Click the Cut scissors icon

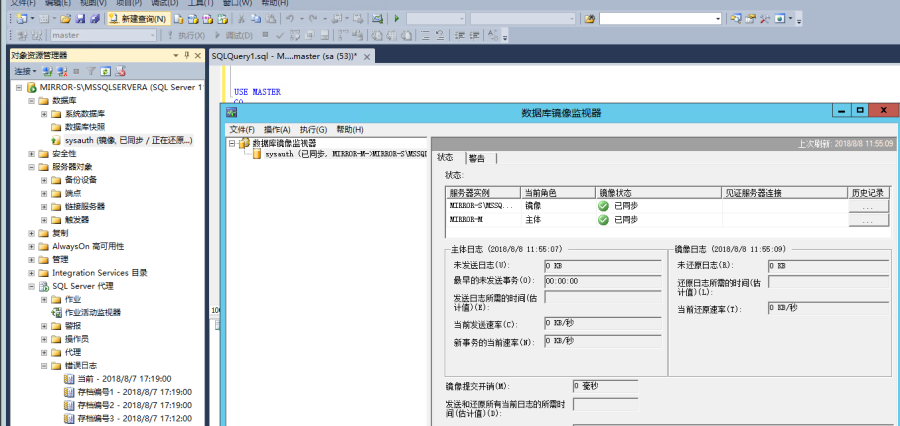pyautogui.click(x=241, y=19)
